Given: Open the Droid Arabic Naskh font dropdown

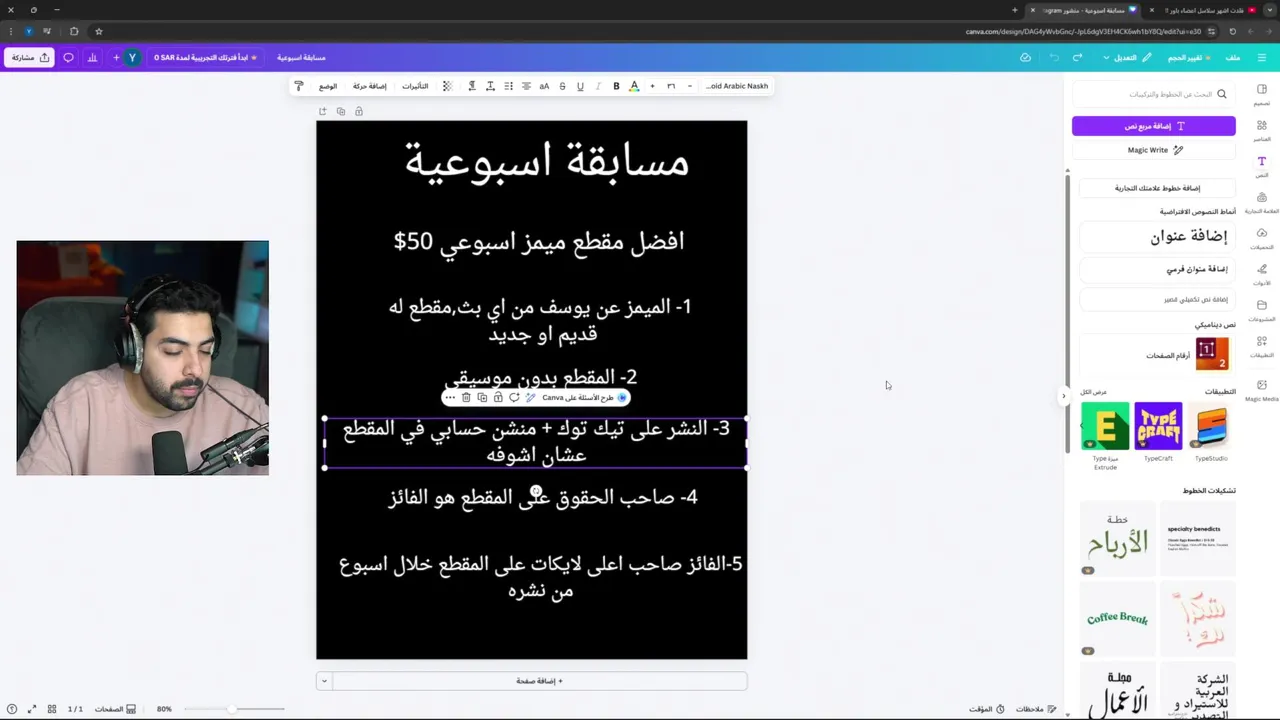Looking at the screenshot, I should [x=738, y=86].
